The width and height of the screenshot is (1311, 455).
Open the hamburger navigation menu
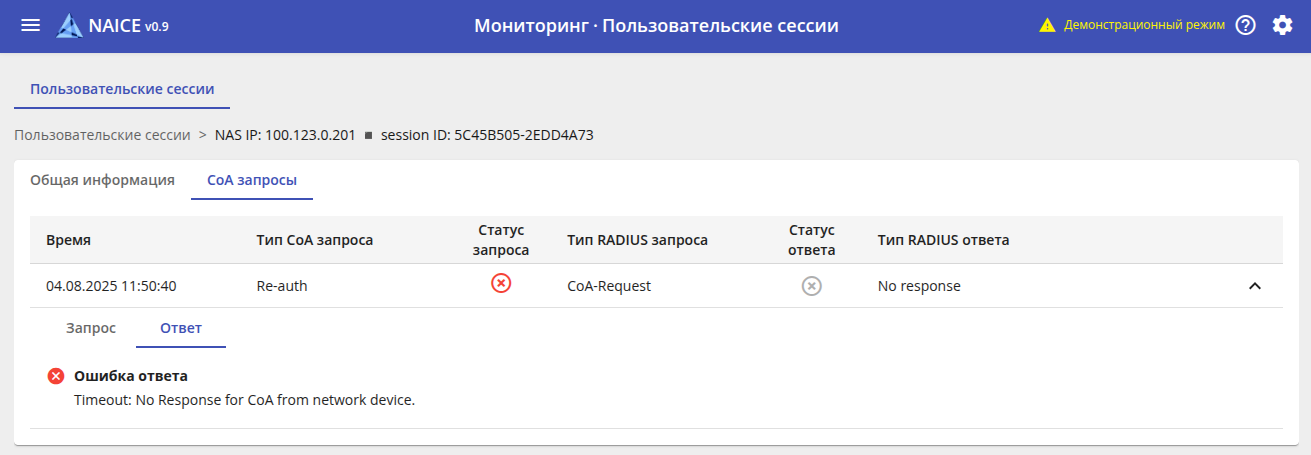[31, 26]
